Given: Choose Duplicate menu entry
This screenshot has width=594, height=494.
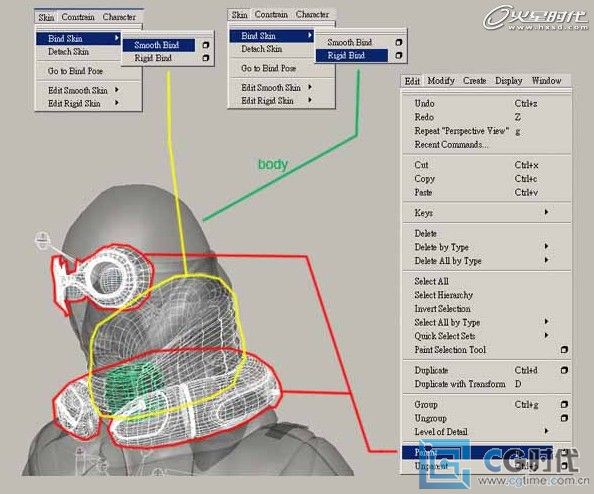Looking at the screenshot, I should click(431, 370).
